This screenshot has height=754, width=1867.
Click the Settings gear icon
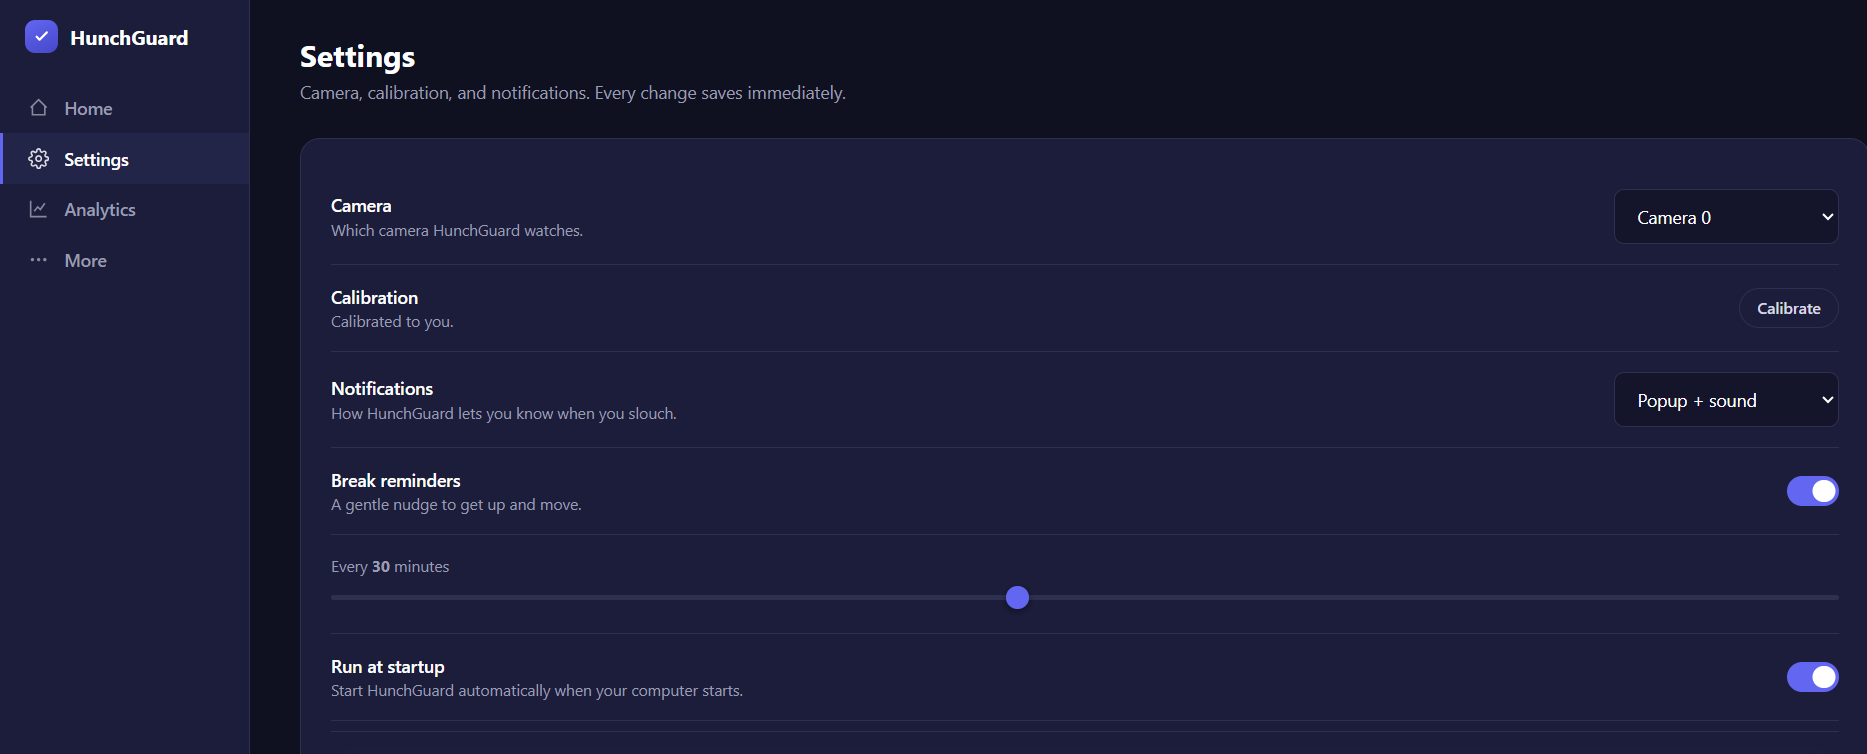click(x=39, y=159)
